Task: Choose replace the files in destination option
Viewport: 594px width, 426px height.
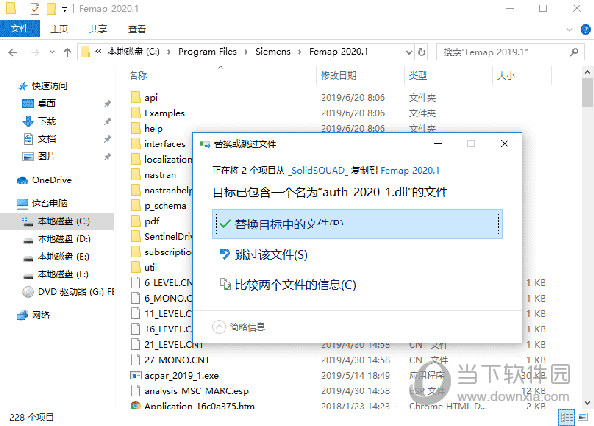Action: (x=357, y=224)
